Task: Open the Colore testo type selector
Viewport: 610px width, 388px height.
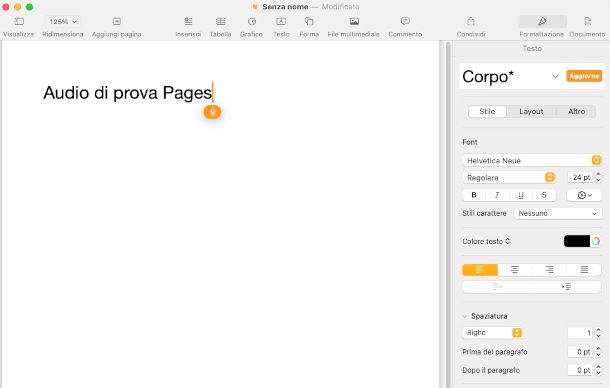Action: pyautogui.click(x=486, y=241)
